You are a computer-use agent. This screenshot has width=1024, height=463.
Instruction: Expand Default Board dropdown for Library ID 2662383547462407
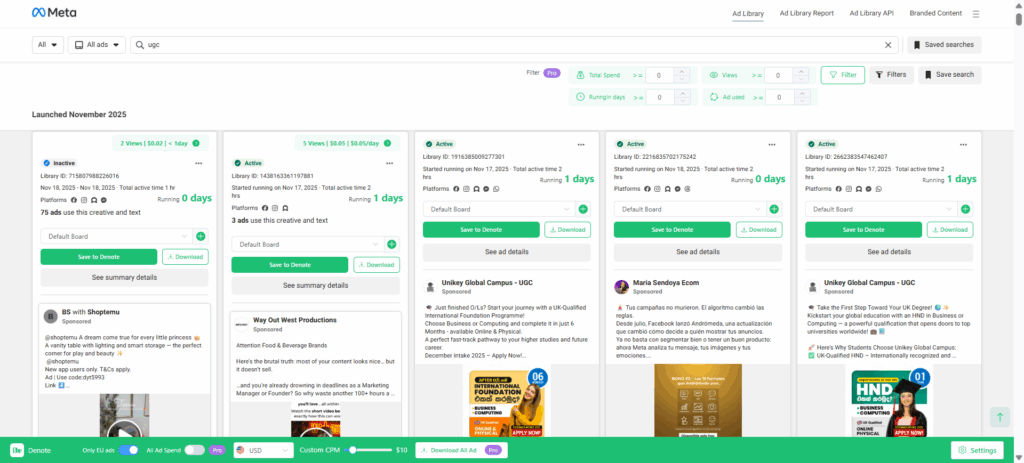click(881, 209)
